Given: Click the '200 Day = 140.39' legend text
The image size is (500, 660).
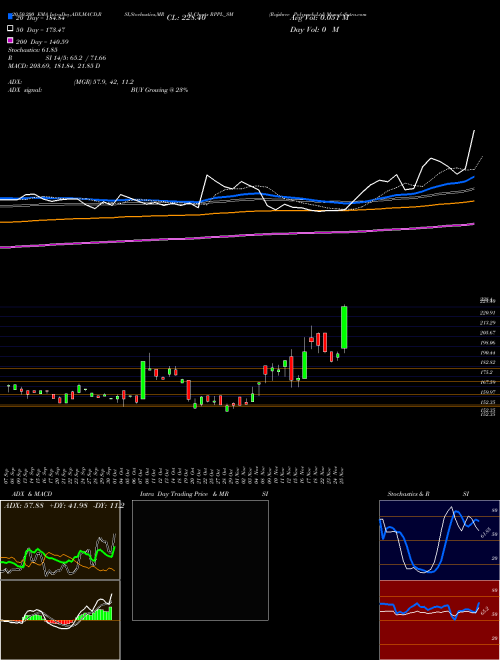Looking at the screenshot, I should click(x=42, y=42).
